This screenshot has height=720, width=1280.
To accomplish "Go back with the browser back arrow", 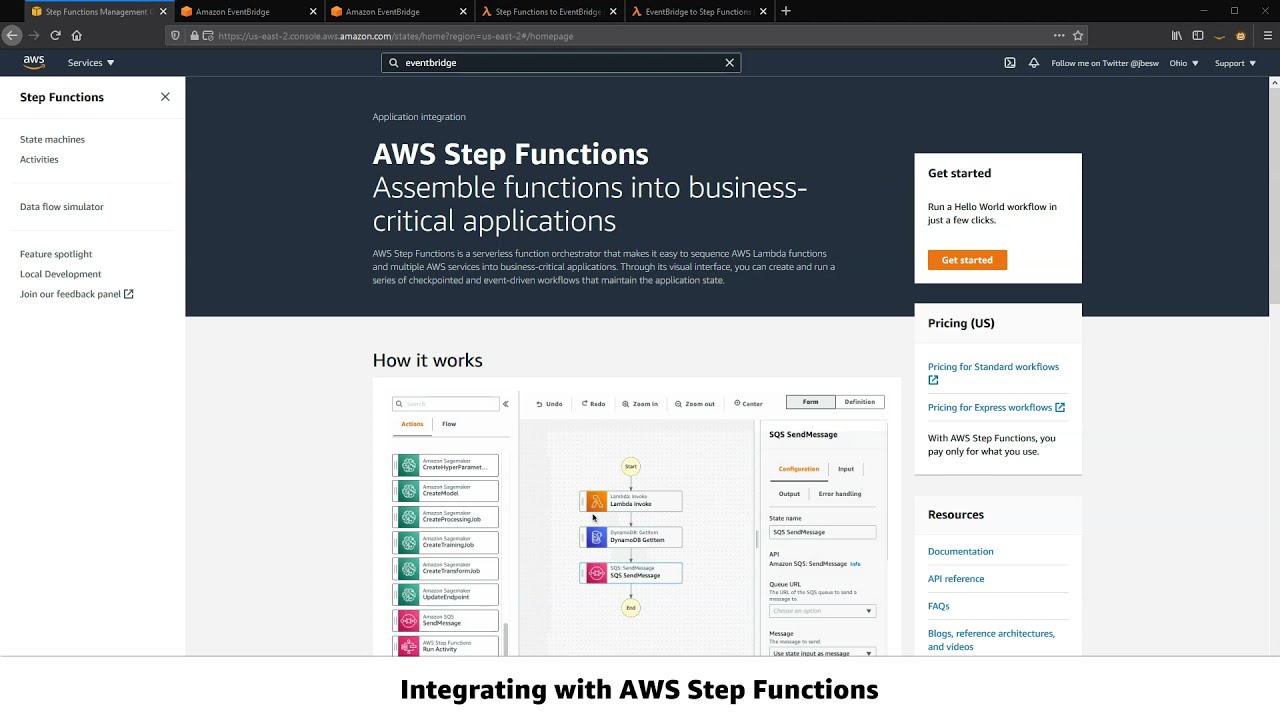I will click(x=12, y=35).
